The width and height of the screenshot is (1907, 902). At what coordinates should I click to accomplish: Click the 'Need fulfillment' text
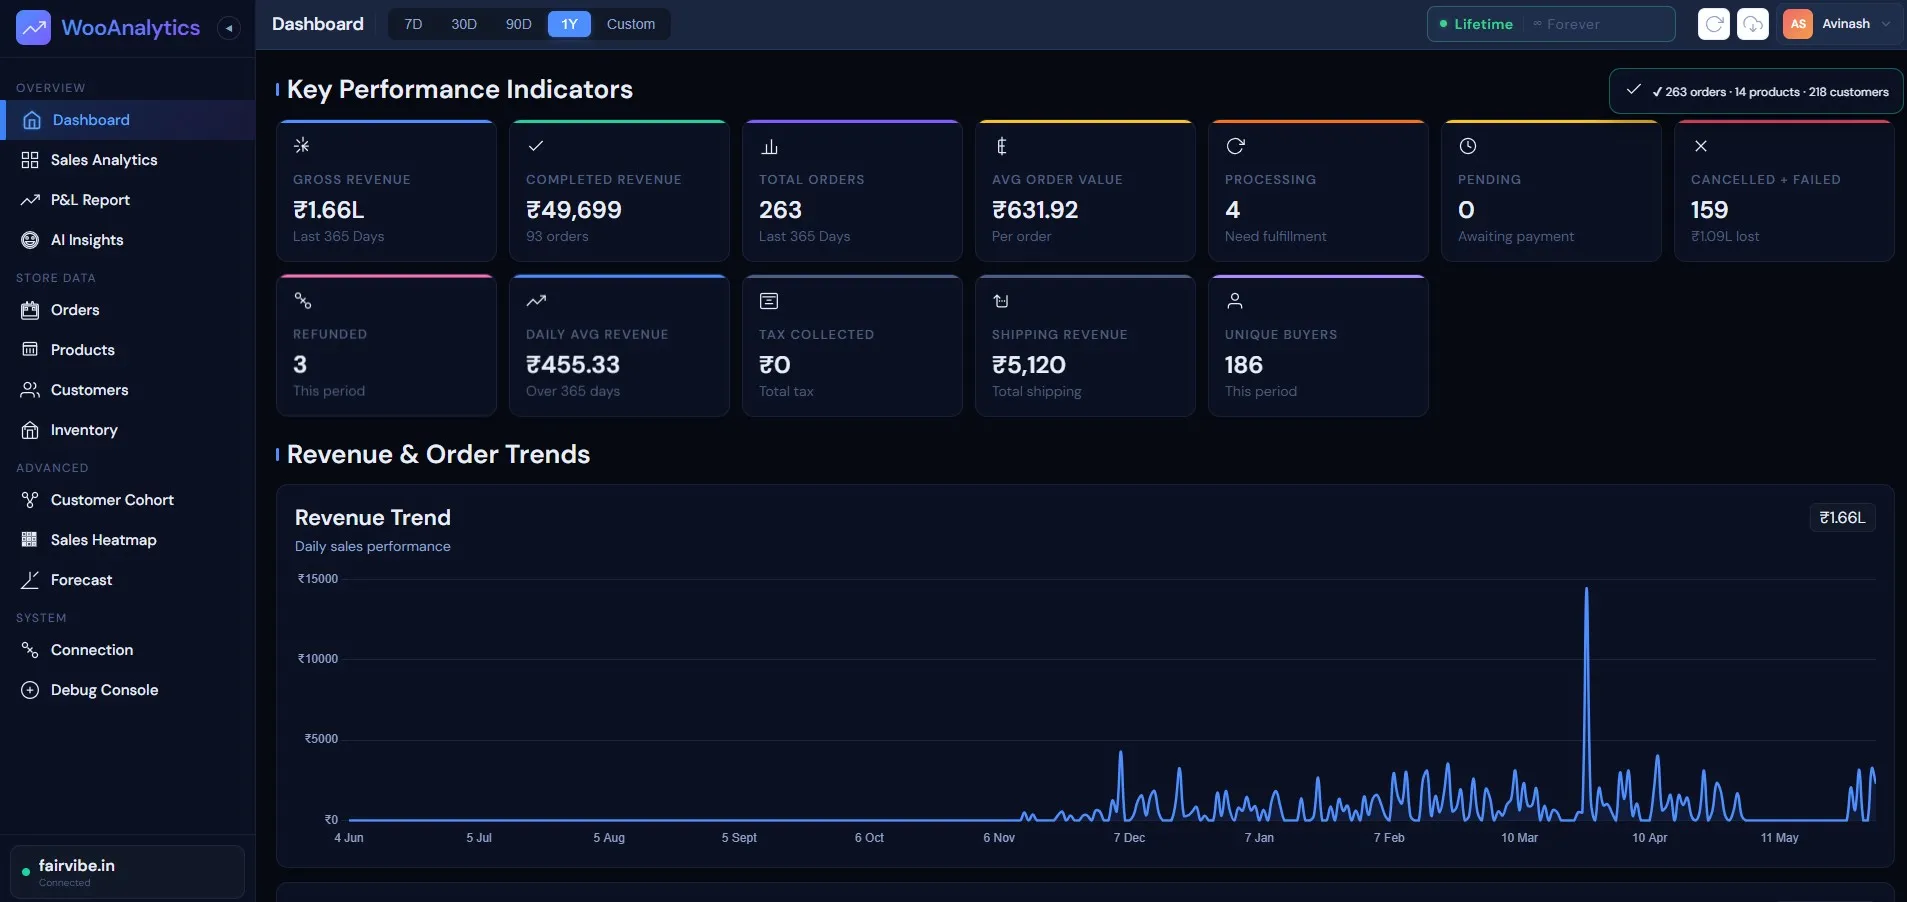tap(1275, 237)
